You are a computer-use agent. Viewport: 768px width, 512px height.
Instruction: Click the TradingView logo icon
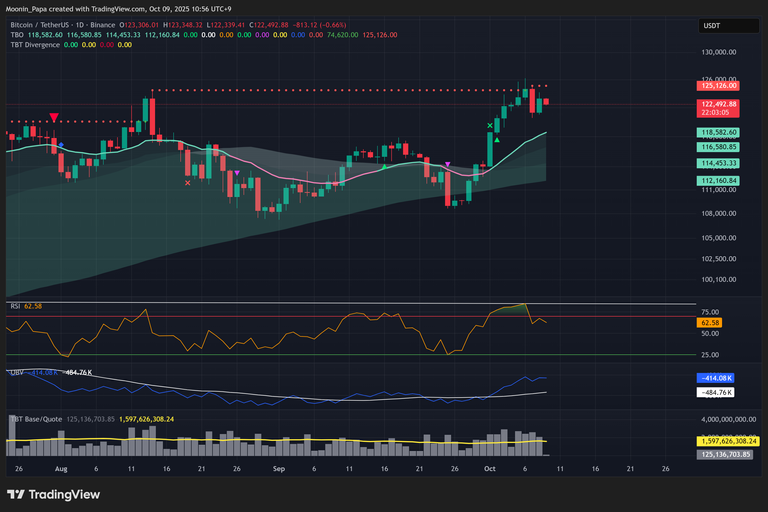pyautogui.click(x=18, y=494)
